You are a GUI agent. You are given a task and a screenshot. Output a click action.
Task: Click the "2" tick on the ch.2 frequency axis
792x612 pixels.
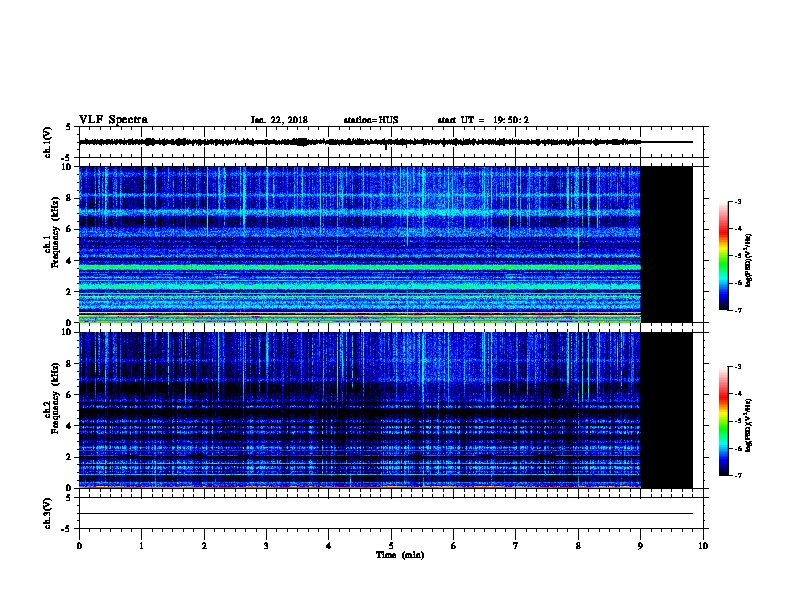(69, 457)
